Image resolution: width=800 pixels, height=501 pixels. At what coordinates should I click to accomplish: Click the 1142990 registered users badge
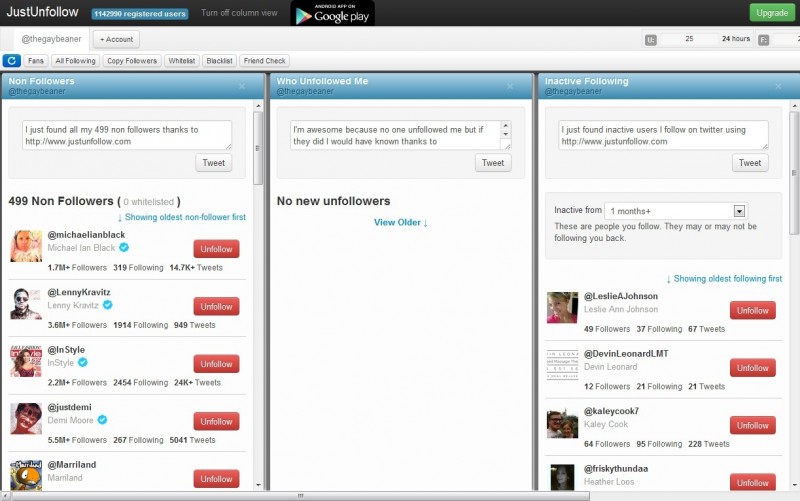140,14
